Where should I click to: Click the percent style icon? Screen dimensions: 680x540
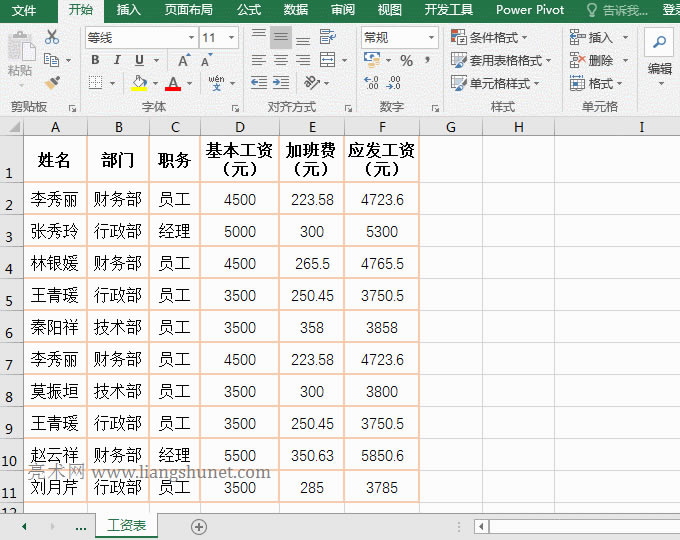pyautogui.click(x=406, y=61)
